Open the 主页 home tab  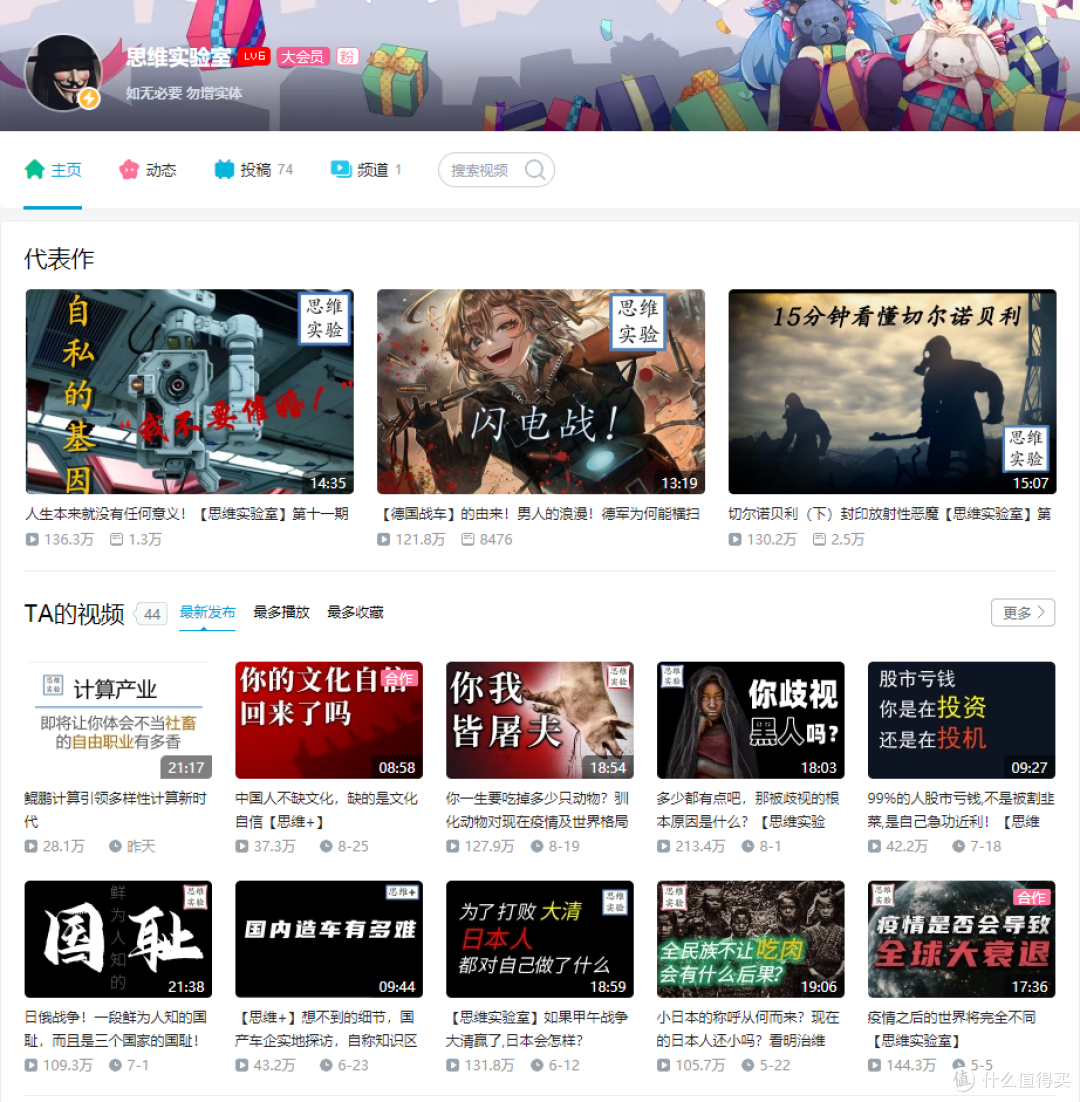[x=53, y=170]
